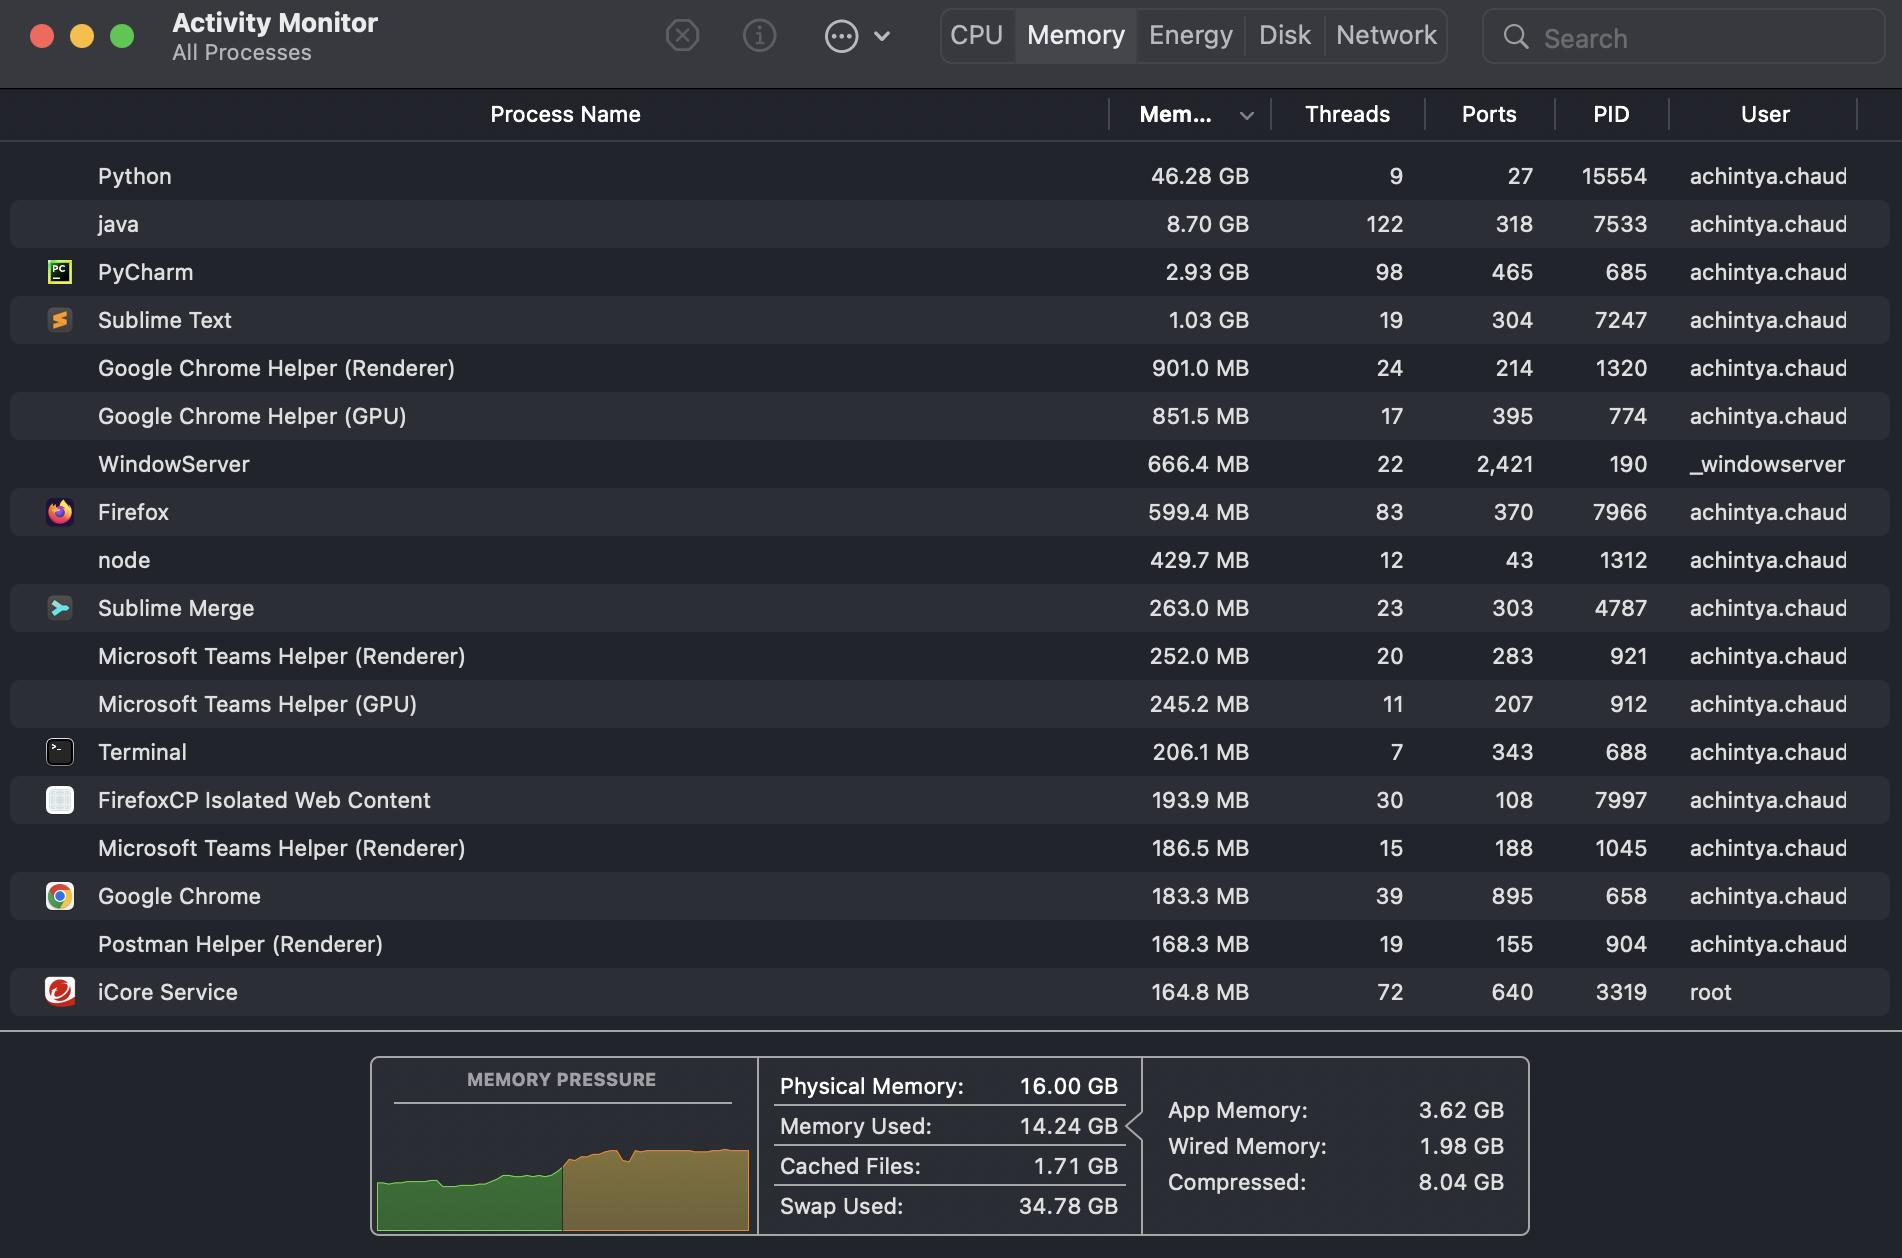Select Google Chrome Helper (GPU) row name
The height and width of the screenshot is (1258, 1902).
252,416
